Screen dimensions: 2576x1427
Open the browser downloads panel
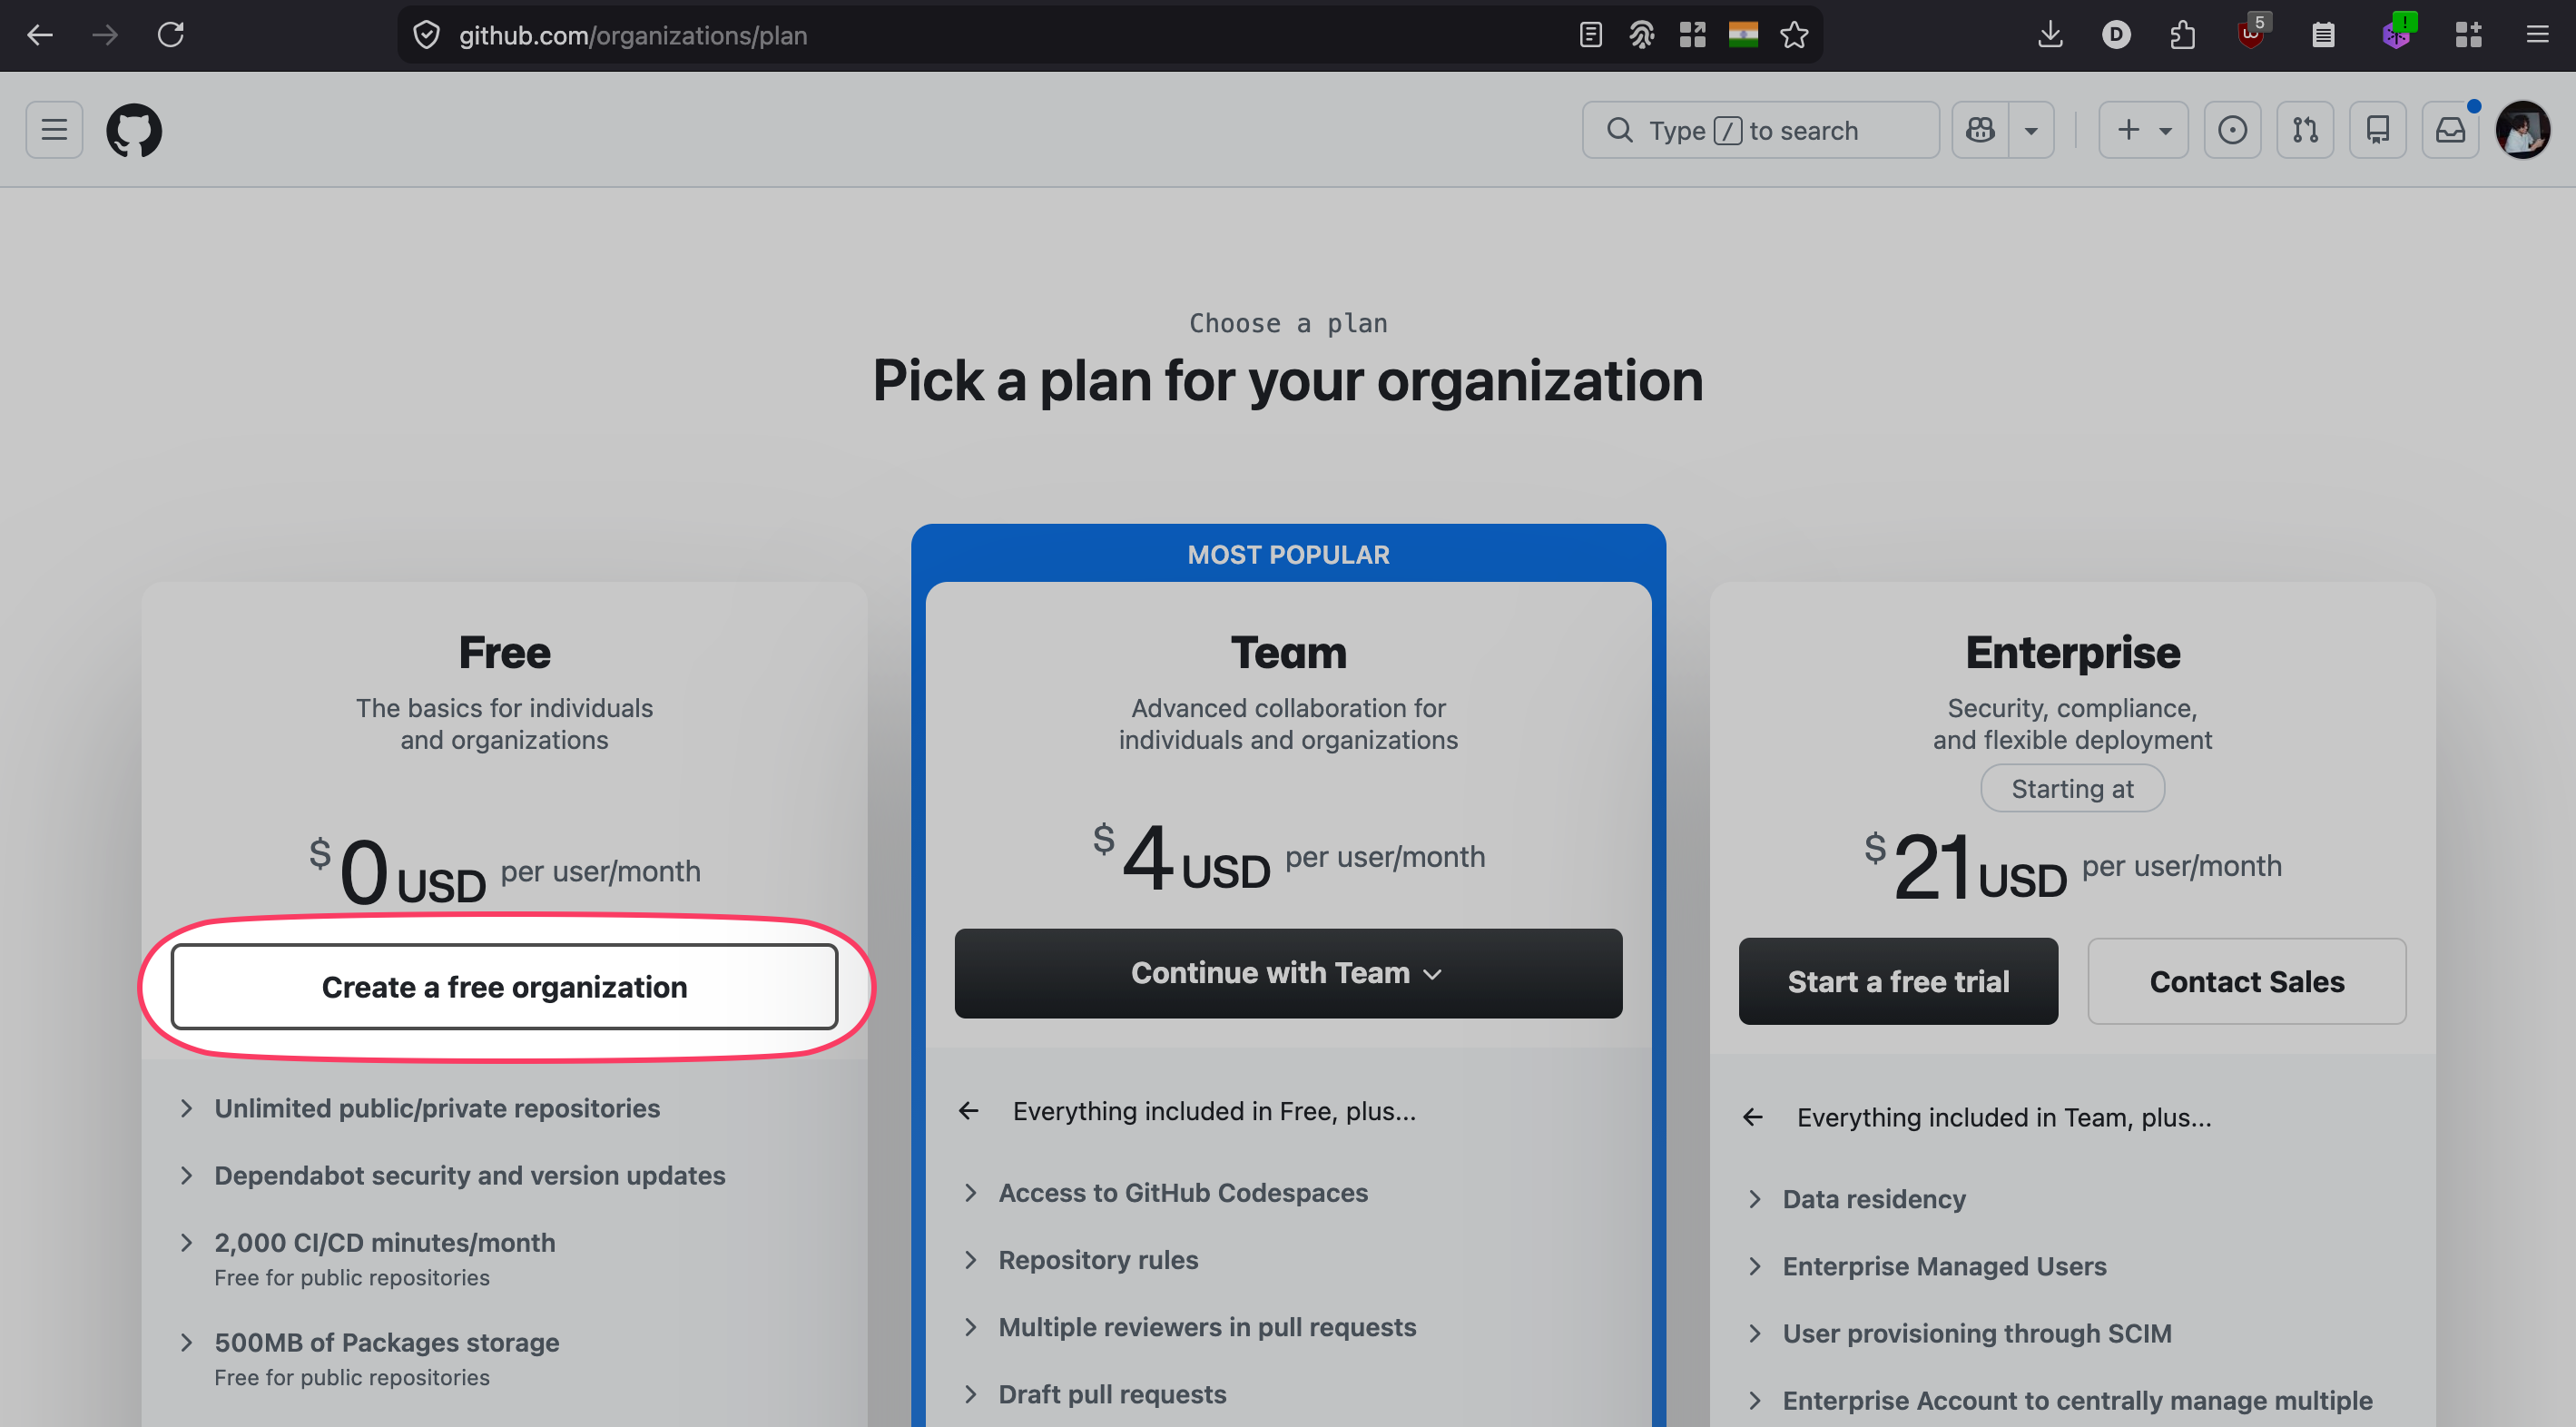[x=2050, y=35]
